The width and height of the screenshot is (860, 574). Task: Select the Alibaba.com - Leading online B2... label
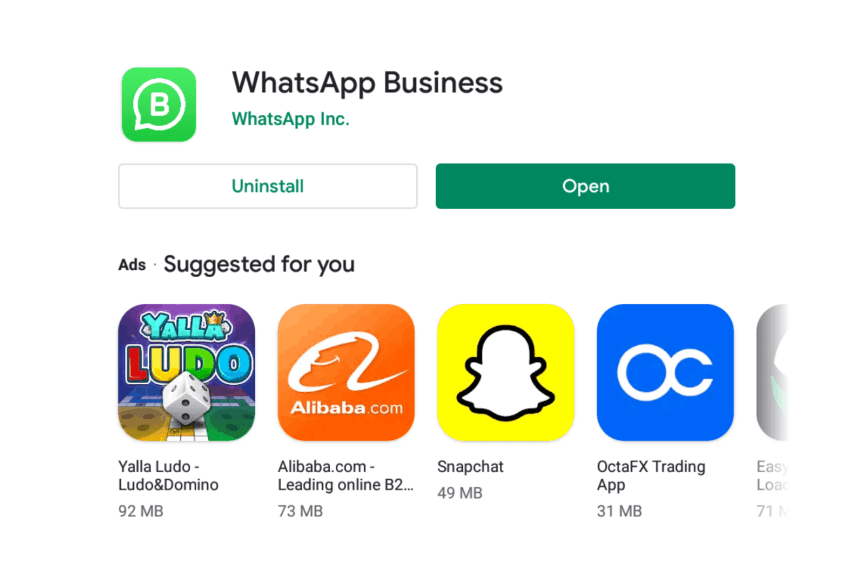click(x=346, y=475)
